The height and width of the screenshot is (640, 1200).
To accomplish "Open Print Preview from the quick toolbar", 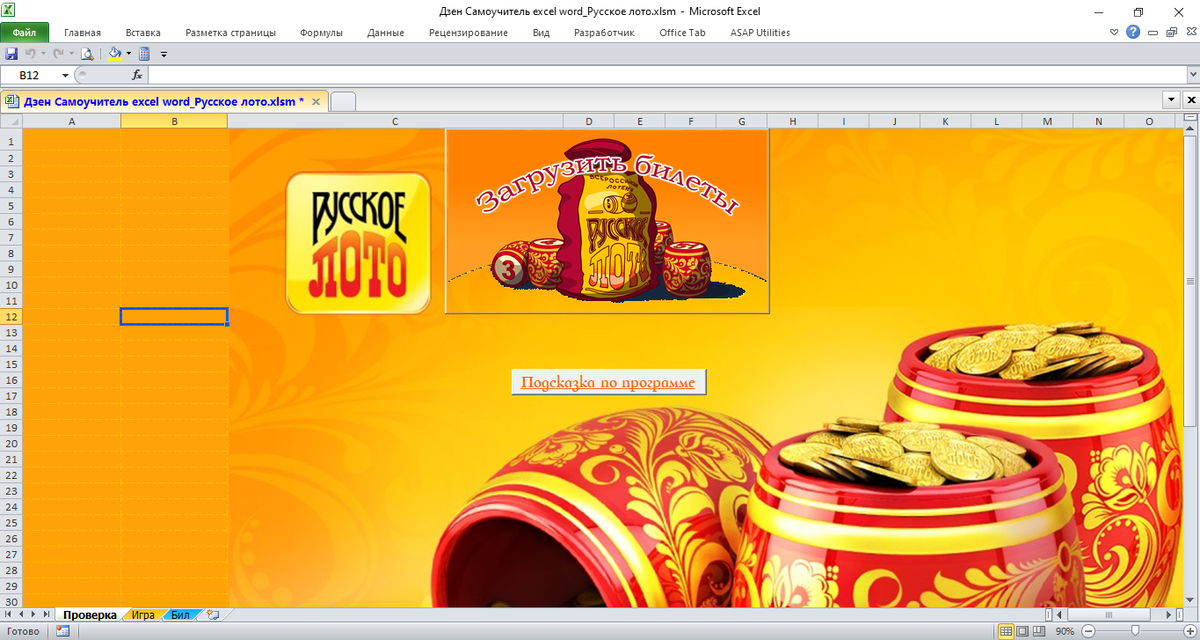I will (x=87, y=53).
